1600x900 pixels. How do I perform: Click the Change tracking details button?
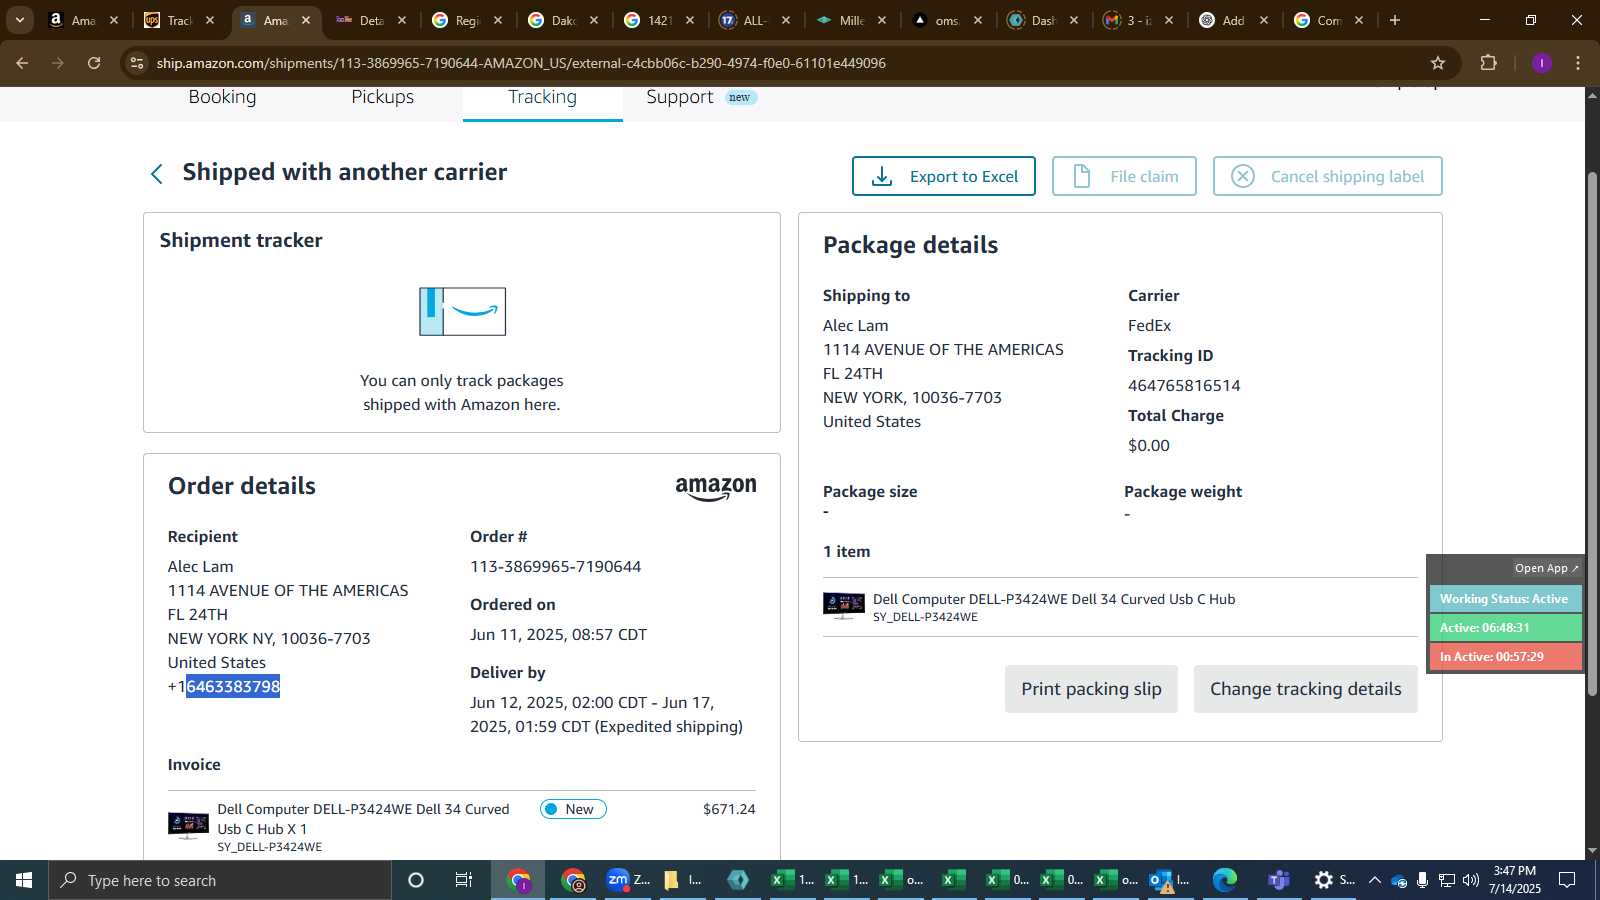pyautogui.click(x=1305, y=689)
